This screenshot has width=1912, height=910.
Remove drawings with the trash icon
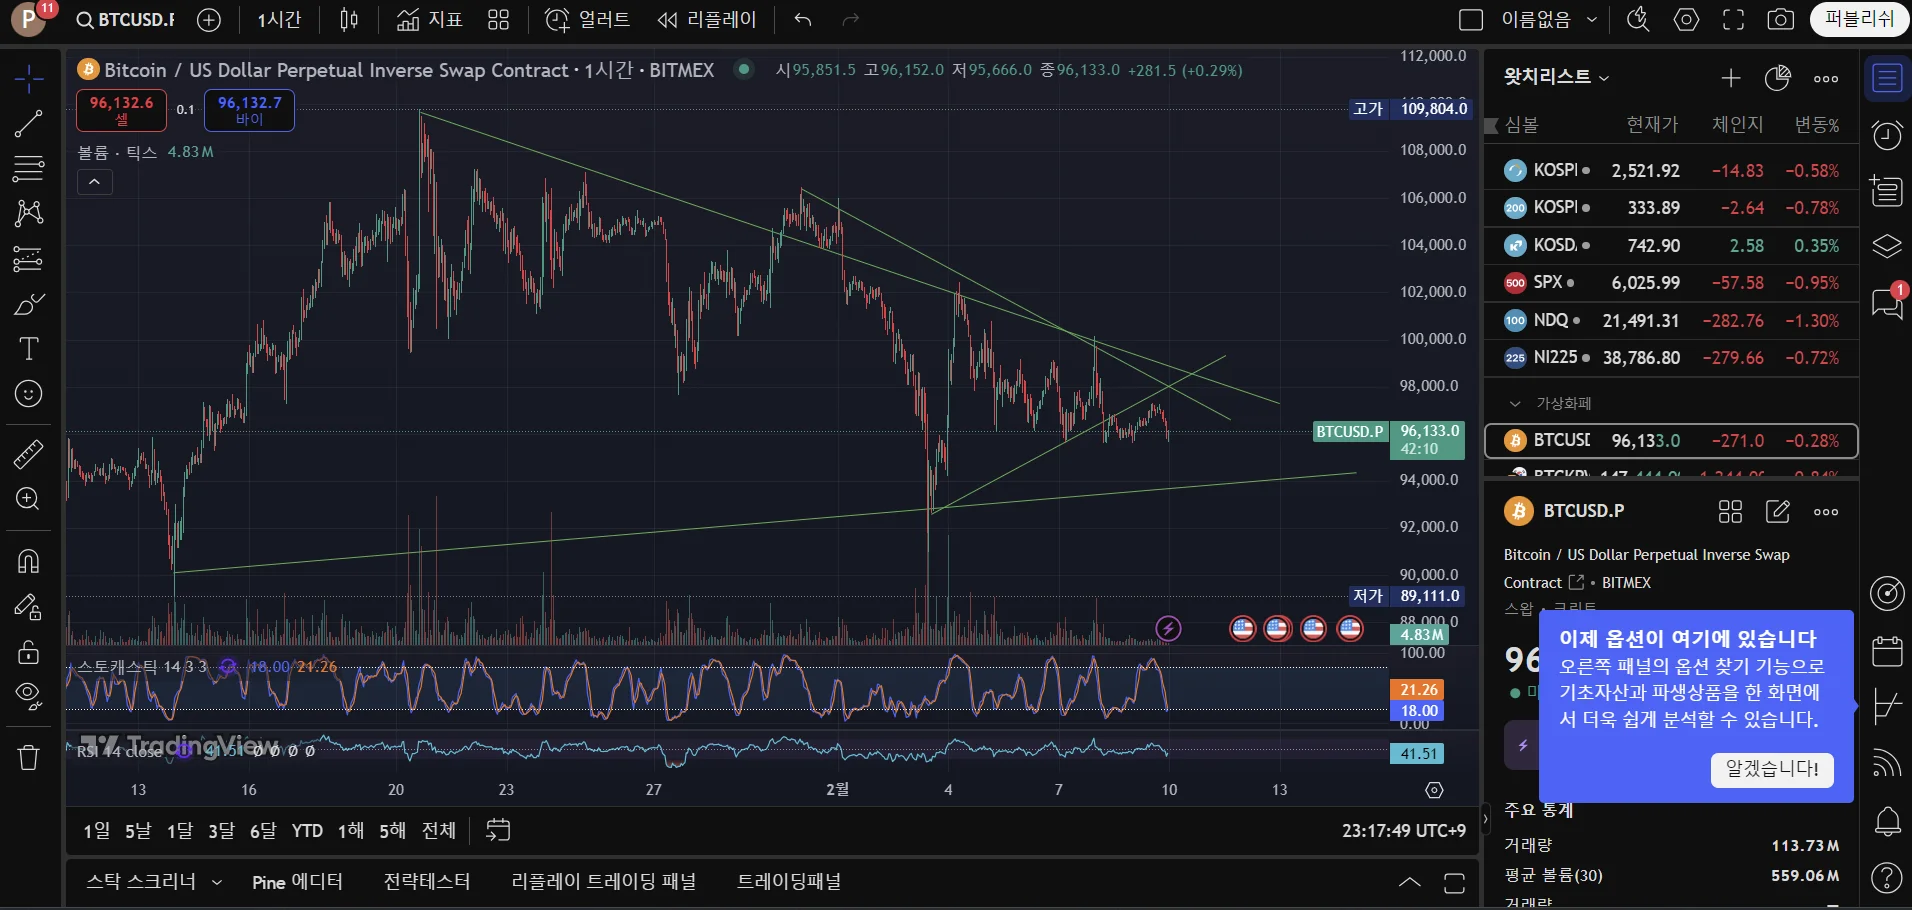click(29, 757)
